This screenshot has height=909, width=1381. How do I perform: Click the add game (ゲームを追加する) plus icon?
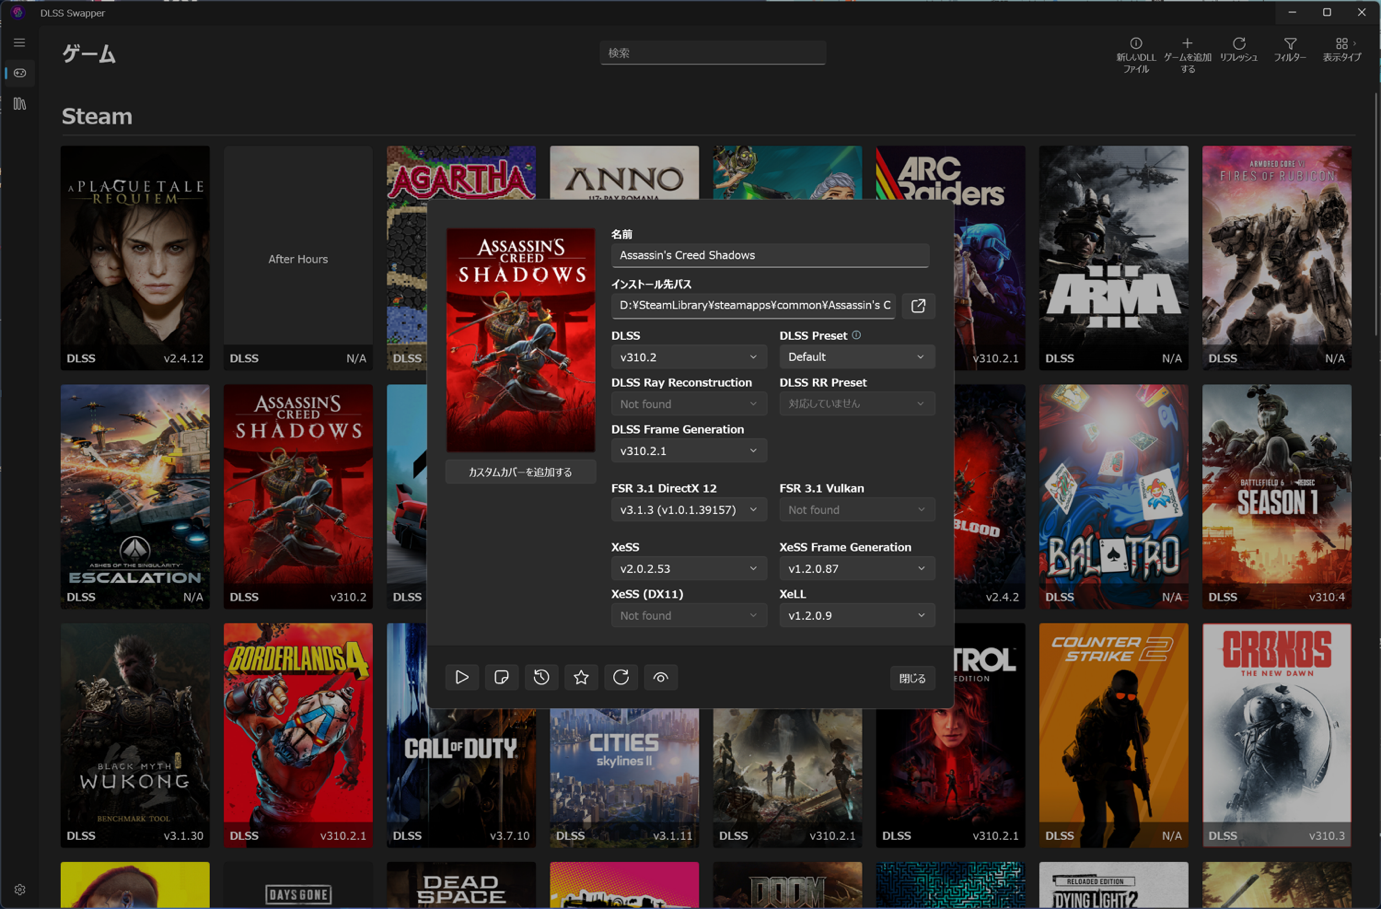[1187, 44]
